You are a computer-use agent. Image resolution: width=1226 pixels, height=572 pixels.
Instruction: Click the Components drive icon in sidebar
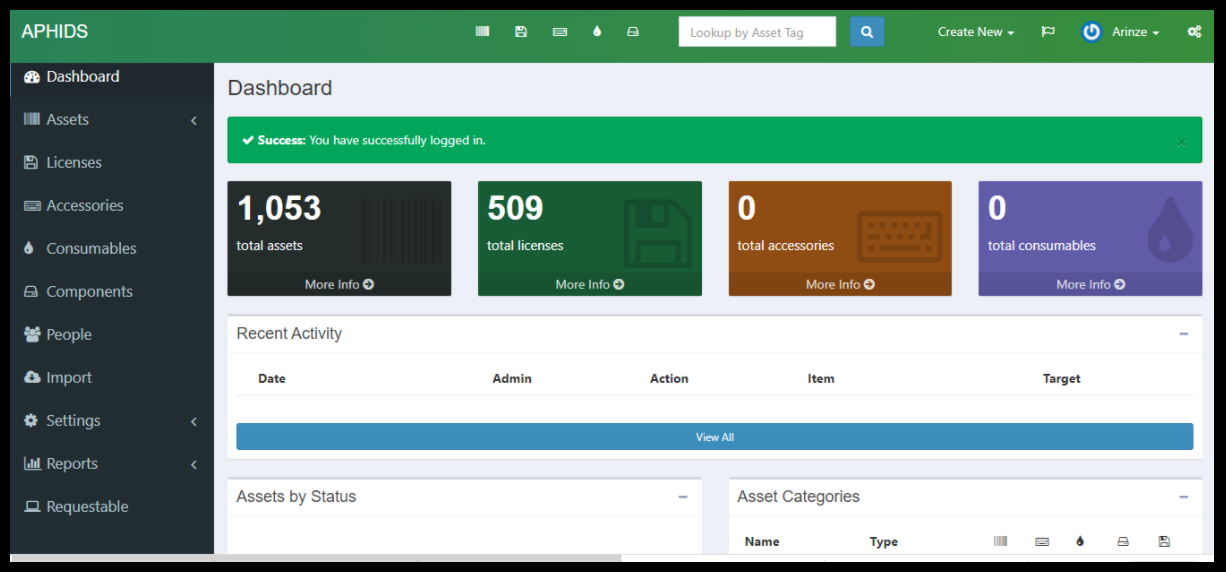click(31, 291)
